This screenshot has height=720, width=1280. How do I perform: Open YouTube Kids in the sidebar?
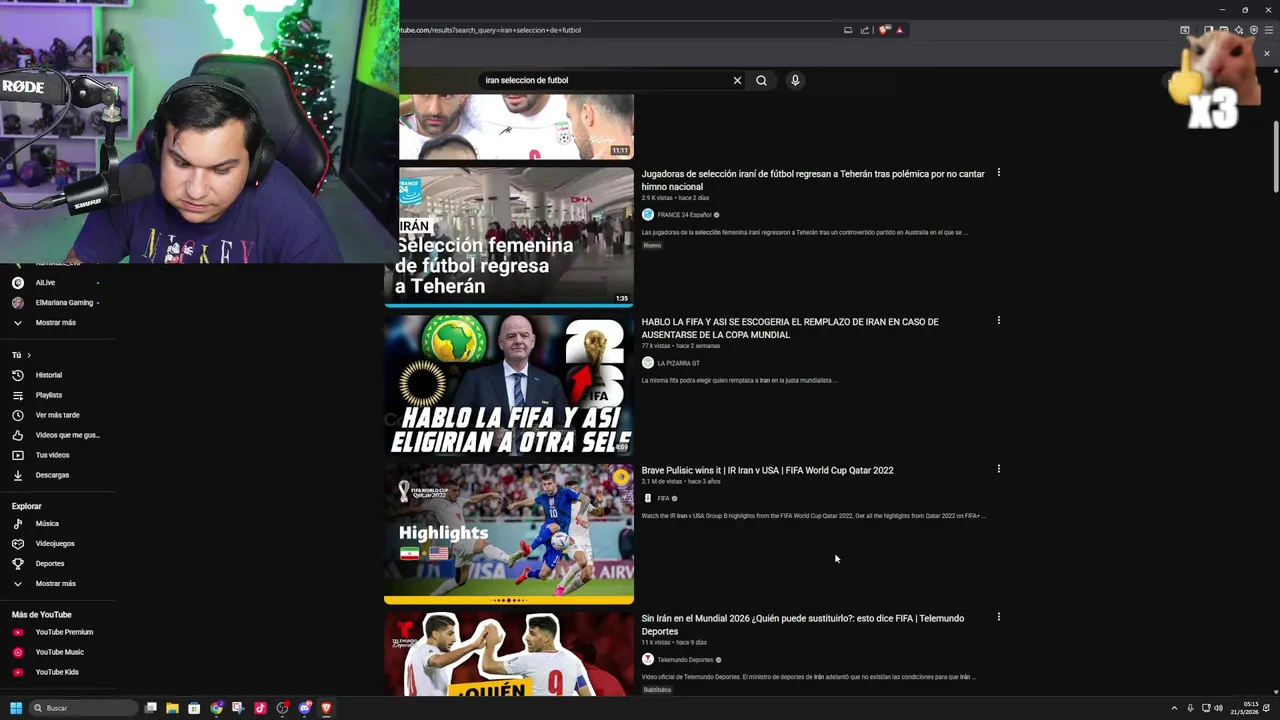57,672
